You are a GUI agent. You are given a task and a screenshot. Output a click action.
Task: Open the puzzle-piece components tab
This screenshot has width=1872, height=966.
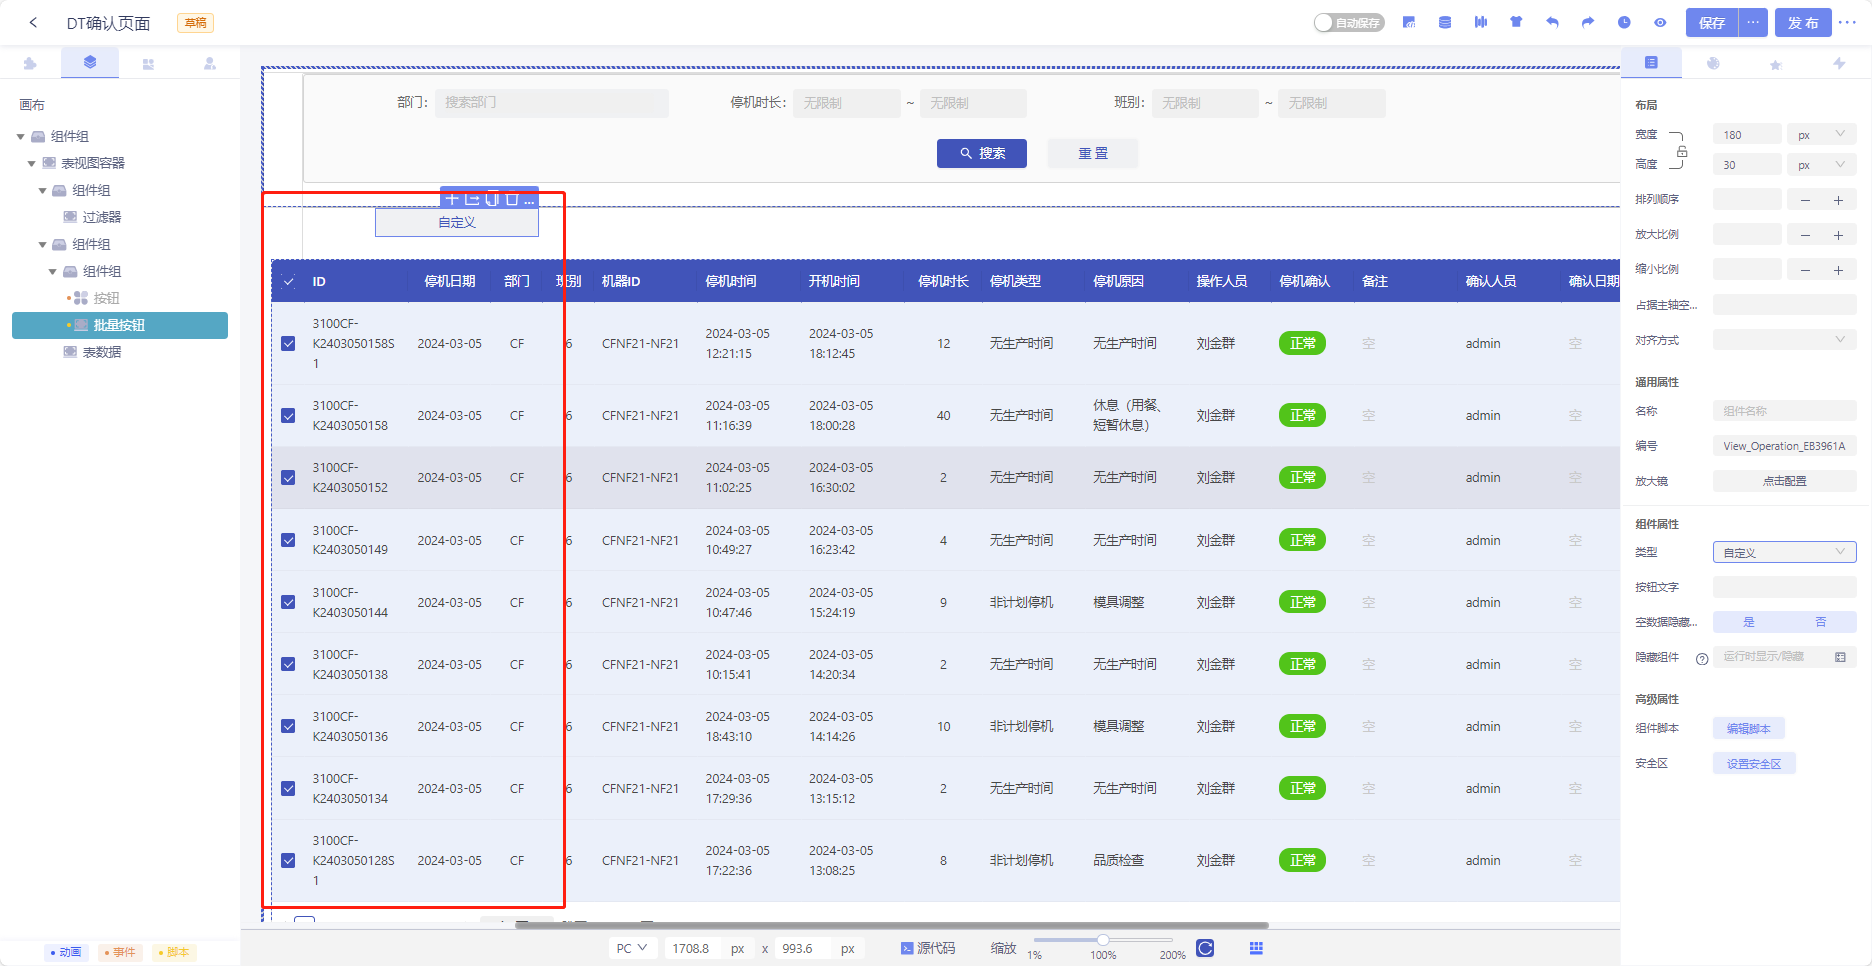click(x=30, y=63)
